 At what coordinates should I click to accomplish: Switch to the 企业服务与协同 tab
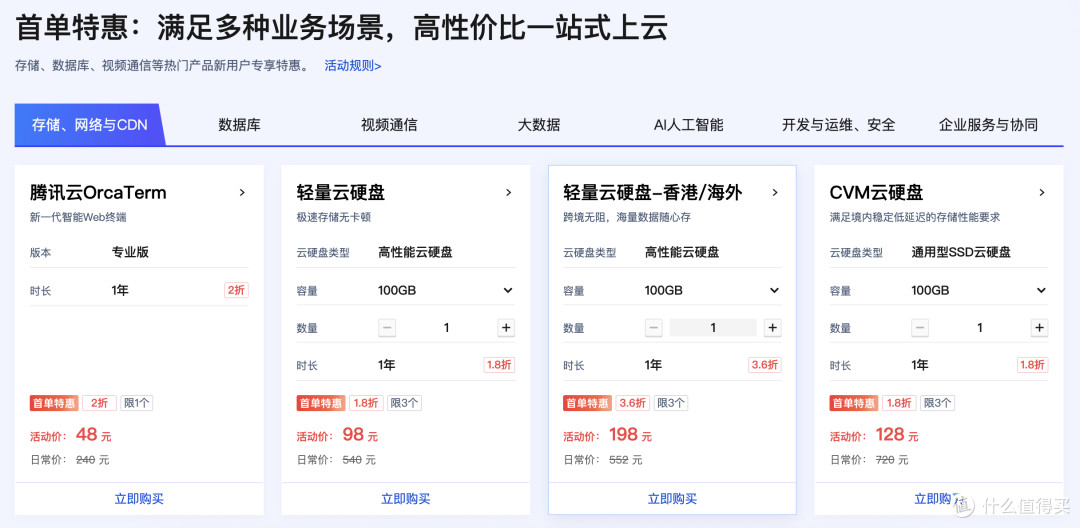pyautogui.click(x=988, y=125)
